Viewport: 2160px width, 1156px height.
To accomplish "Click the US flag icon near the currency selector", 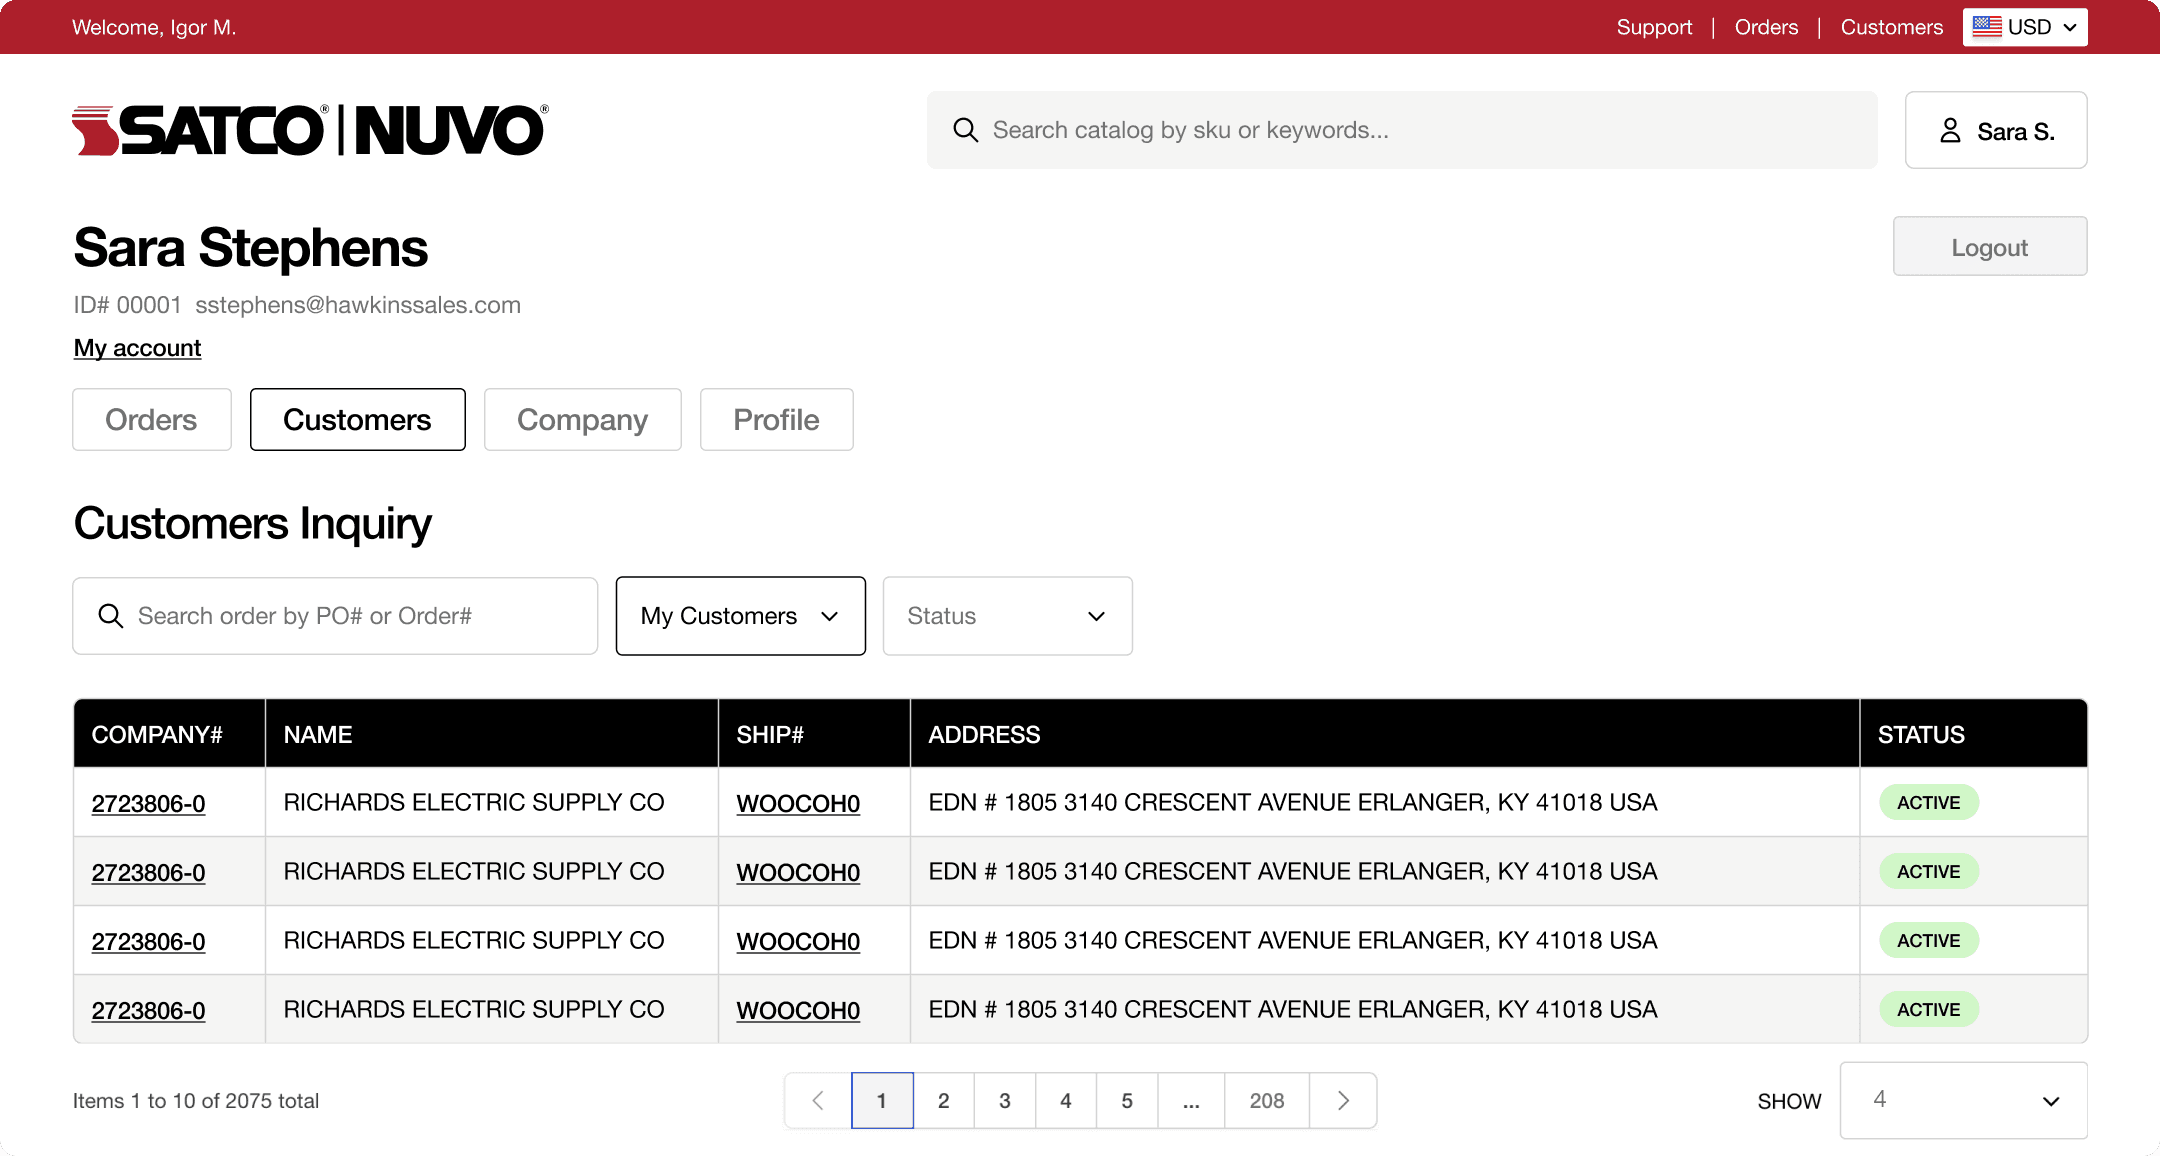I will pos(1986,27).
